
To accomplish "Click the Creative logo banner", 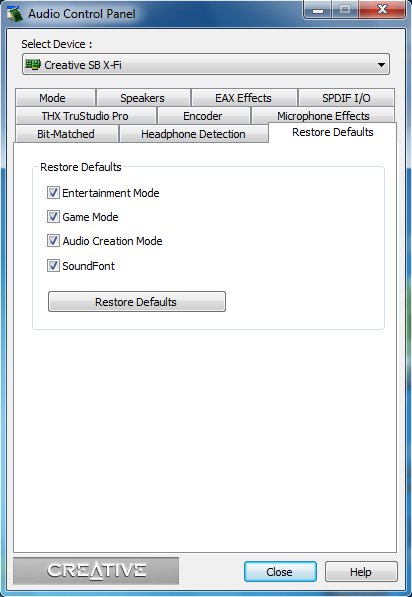I will [96, 571].
